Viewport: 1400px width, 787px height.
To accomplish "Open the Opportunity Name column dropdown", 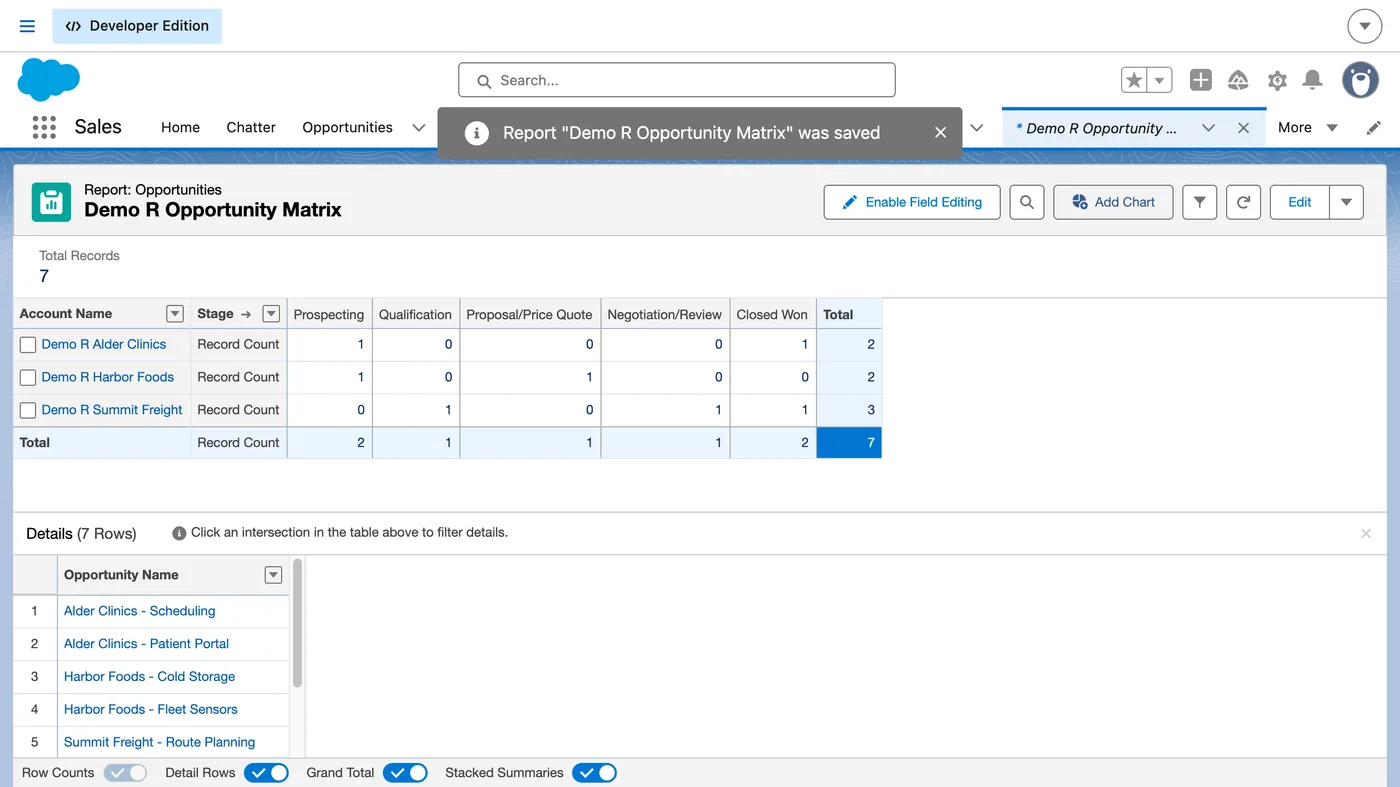I will point(273,575).
